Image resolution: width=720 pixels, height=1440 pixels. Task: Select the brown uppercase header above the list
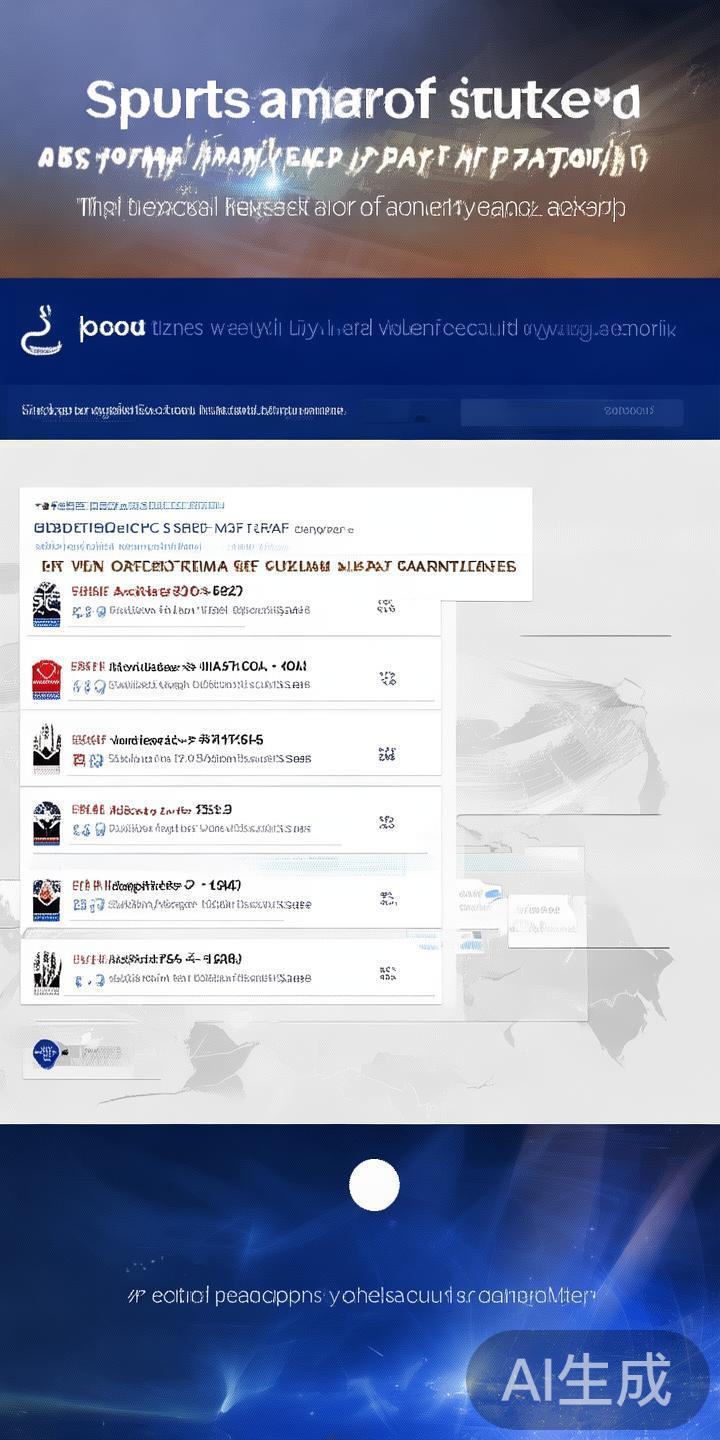click(x=279, y=566)
